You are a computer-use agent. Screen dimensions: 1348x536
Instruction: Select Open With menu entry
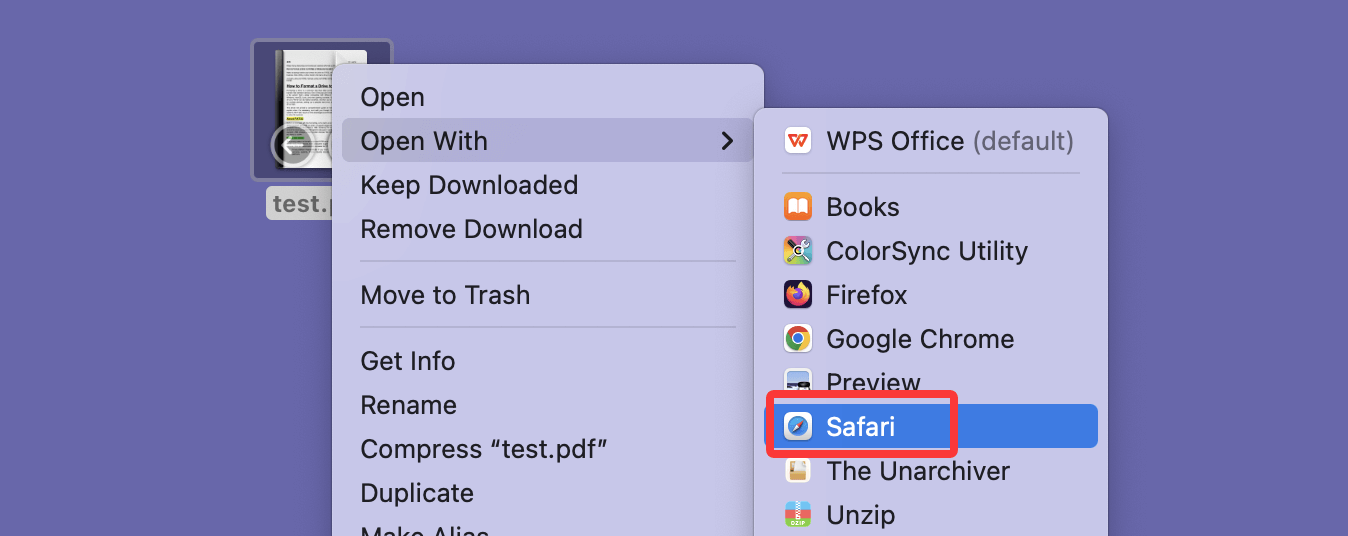(548, 141)
